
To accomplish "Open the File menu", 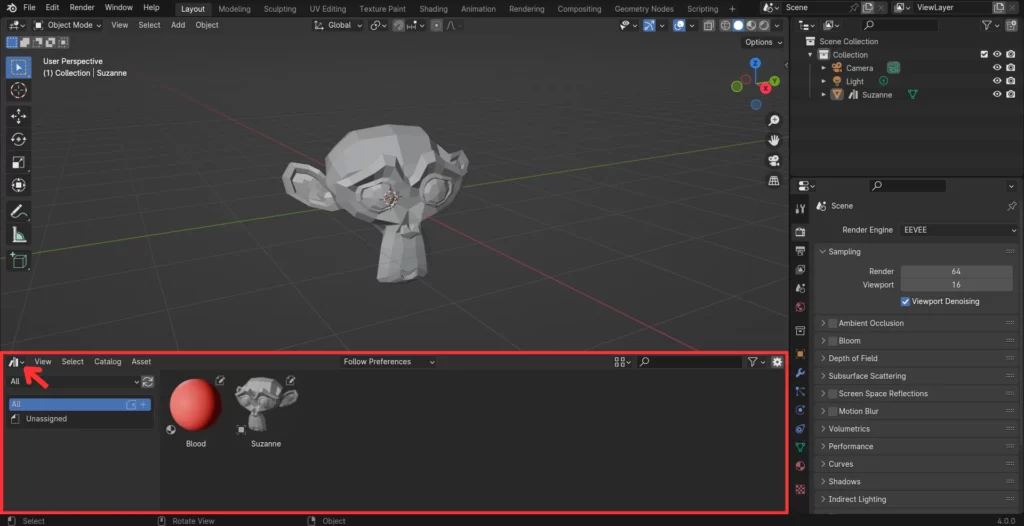I will coord(29,8).
